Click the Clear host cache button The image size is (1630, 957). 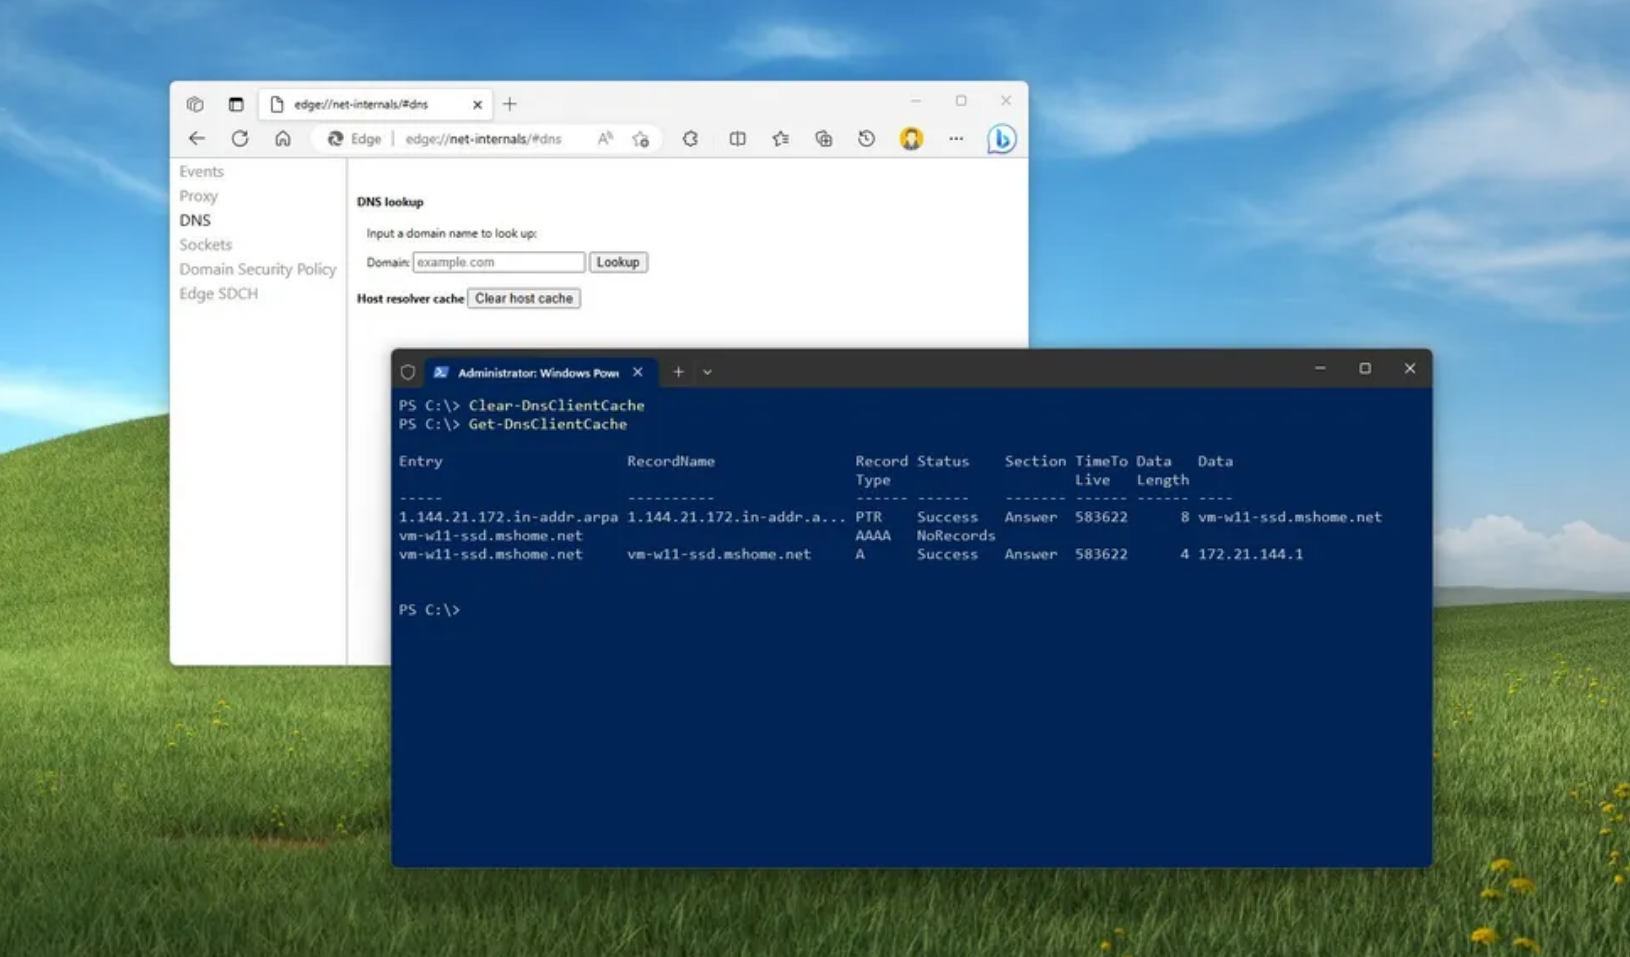(523, 298)
